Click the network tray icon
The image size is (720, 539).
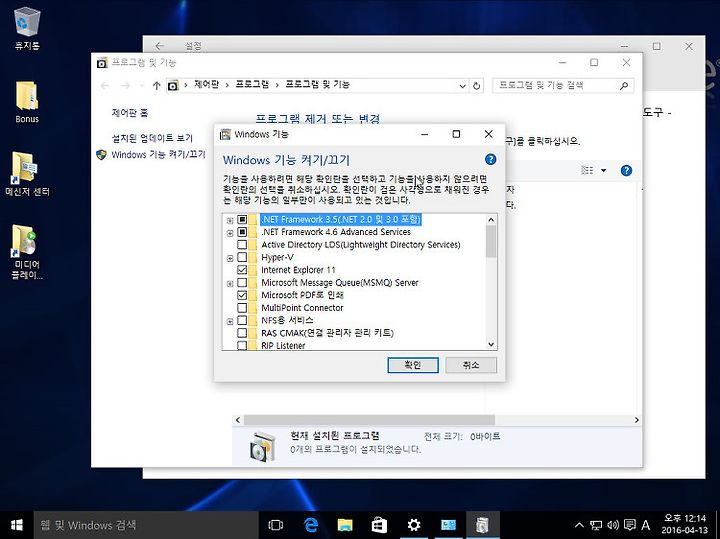point(596,525)
